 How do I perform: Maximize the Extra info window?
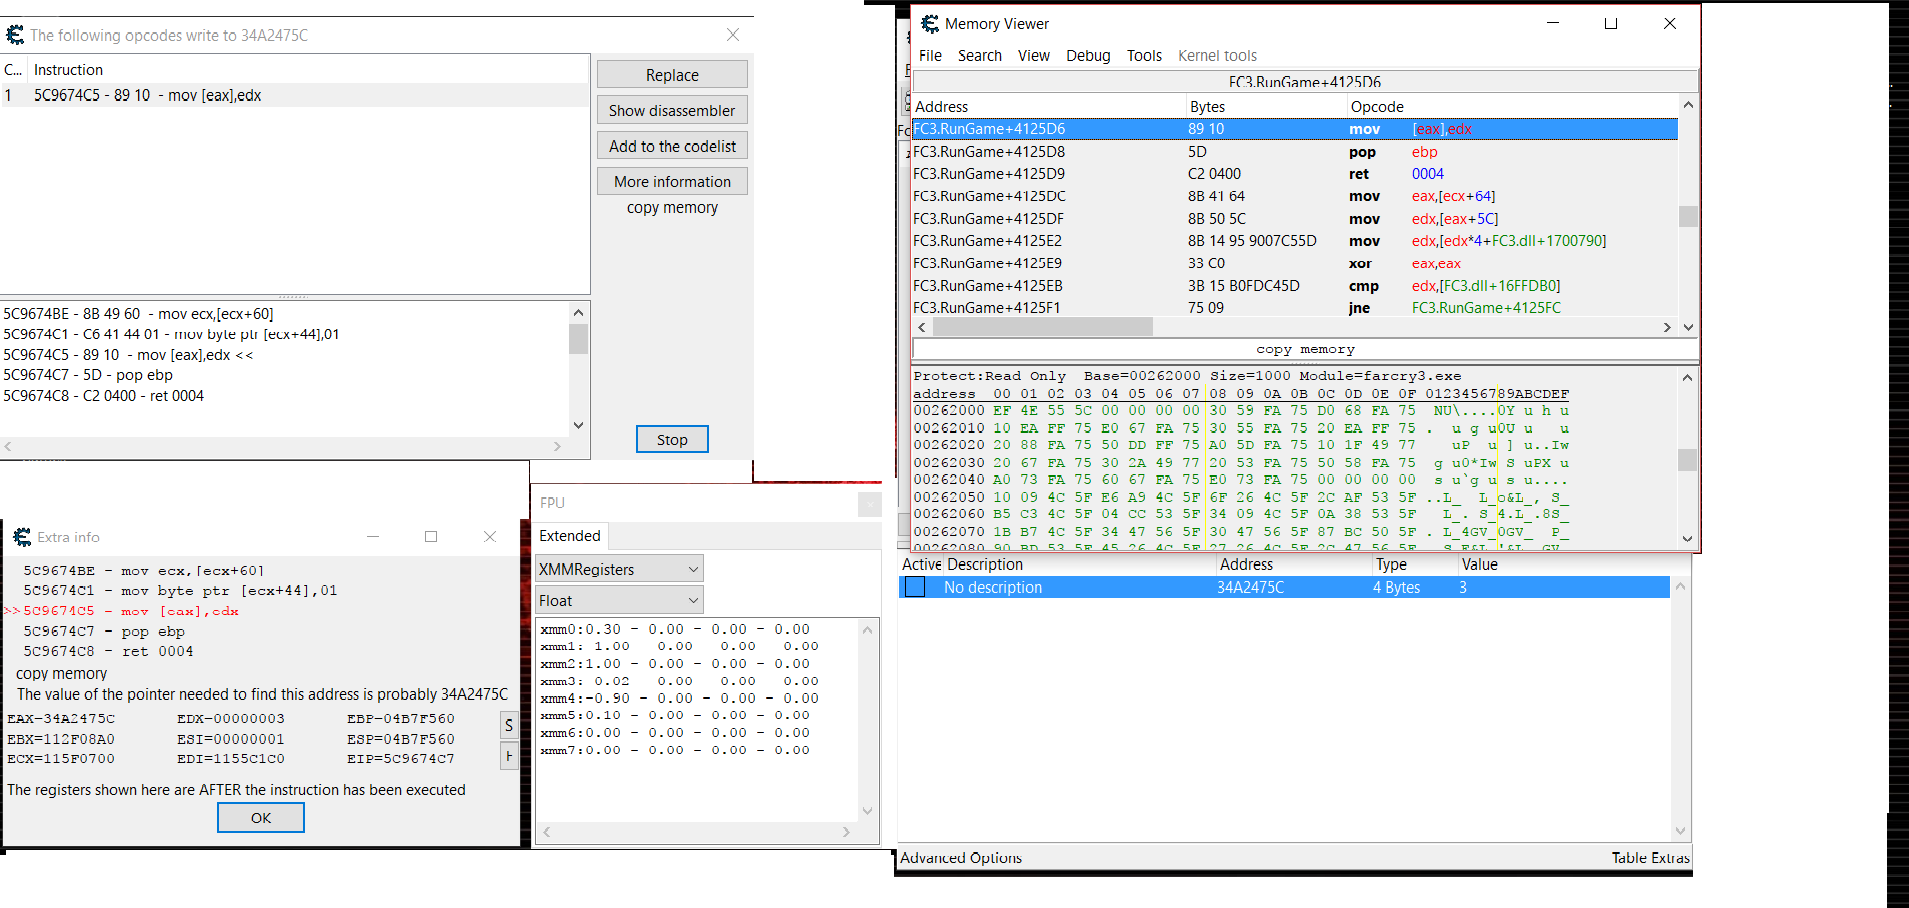point(431,537)
